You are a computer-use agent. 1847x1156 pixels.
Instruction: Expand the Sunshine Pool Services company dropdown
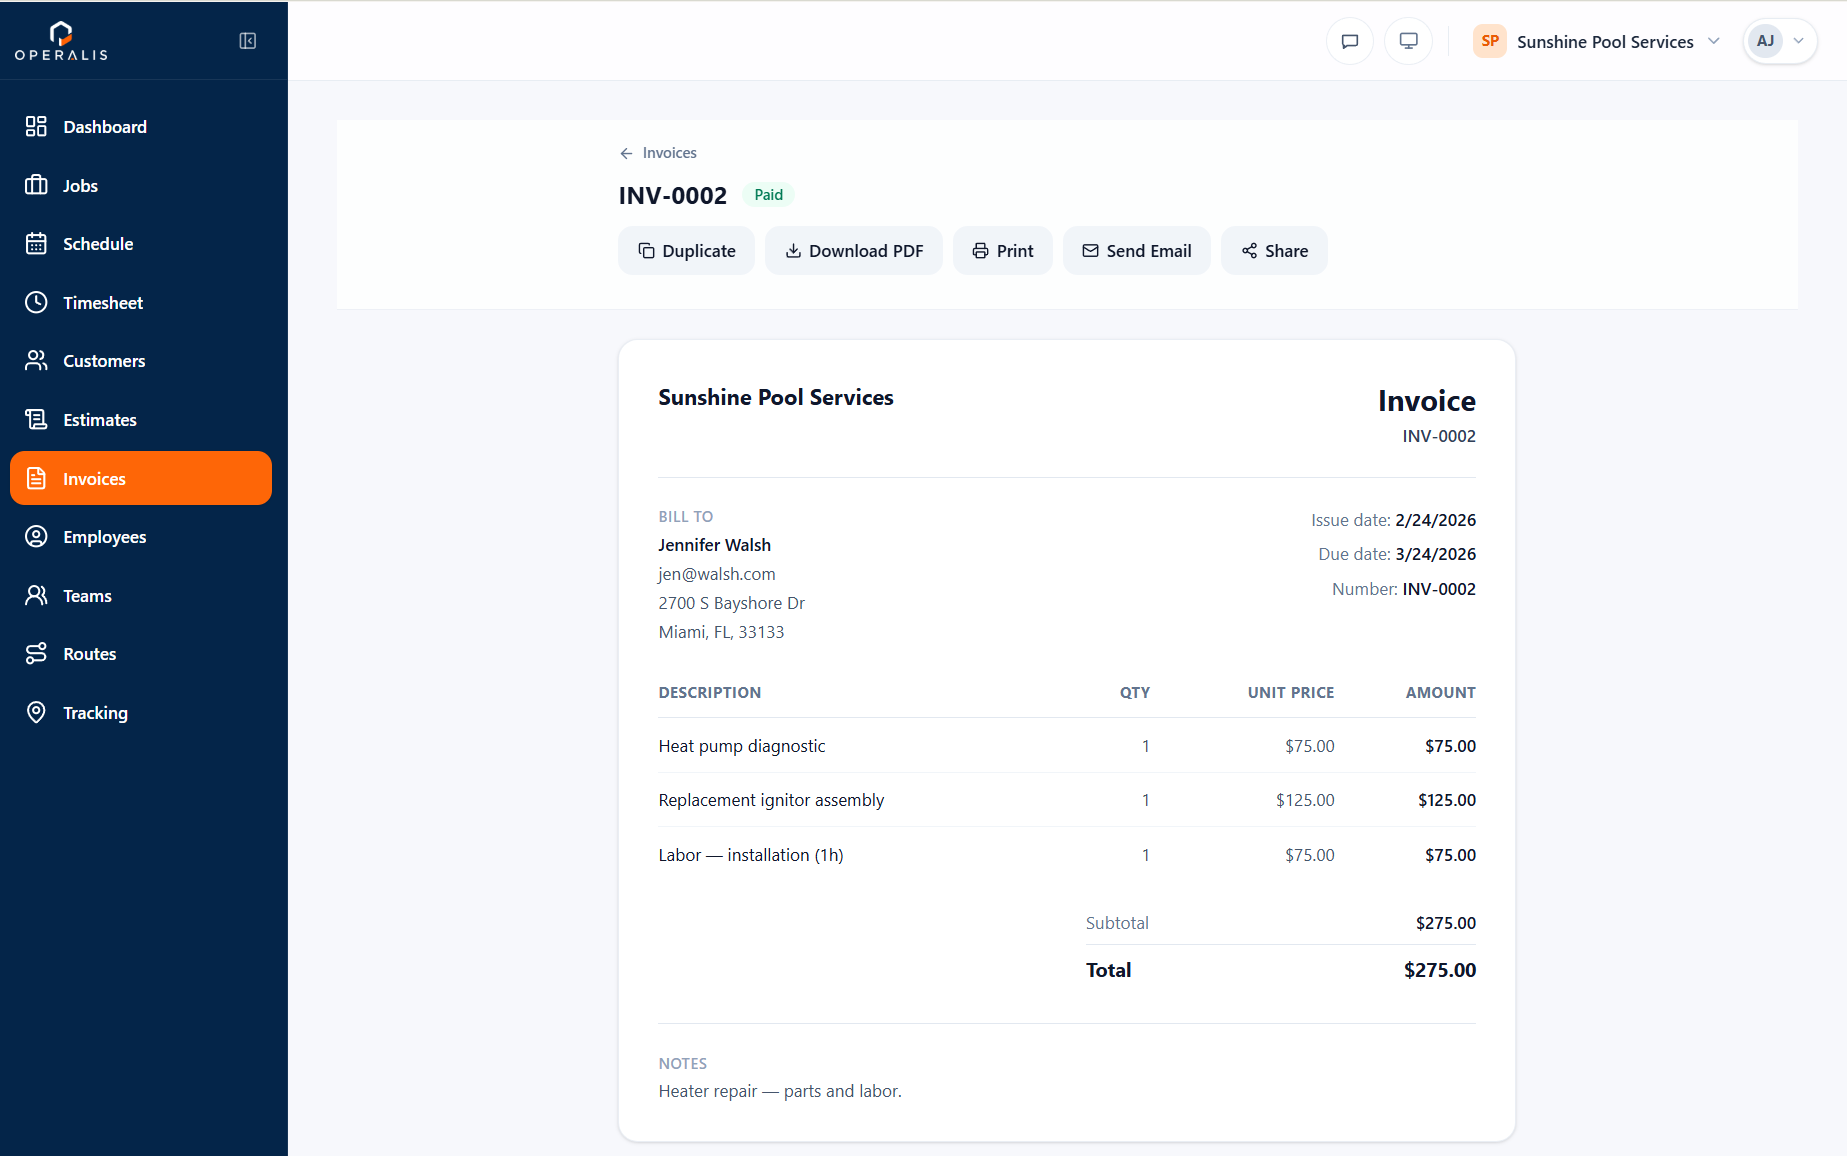pyautogui.click(x=1597, y=41)
